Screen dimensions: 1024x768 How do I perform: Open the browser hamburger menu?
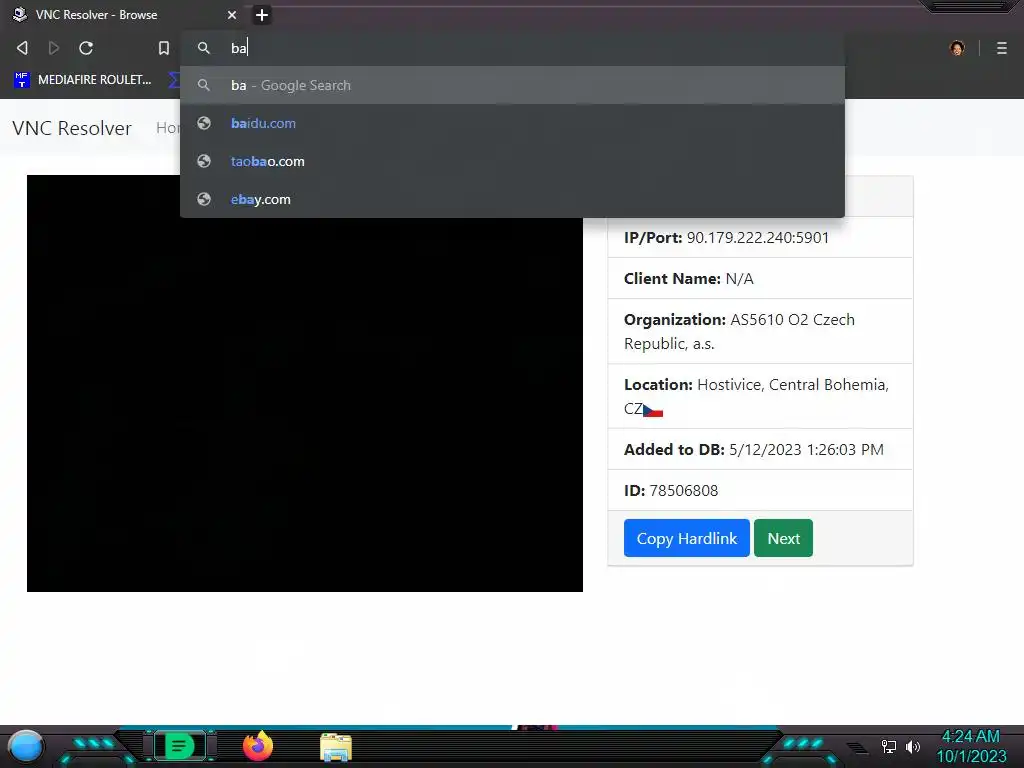(1001, 48)
